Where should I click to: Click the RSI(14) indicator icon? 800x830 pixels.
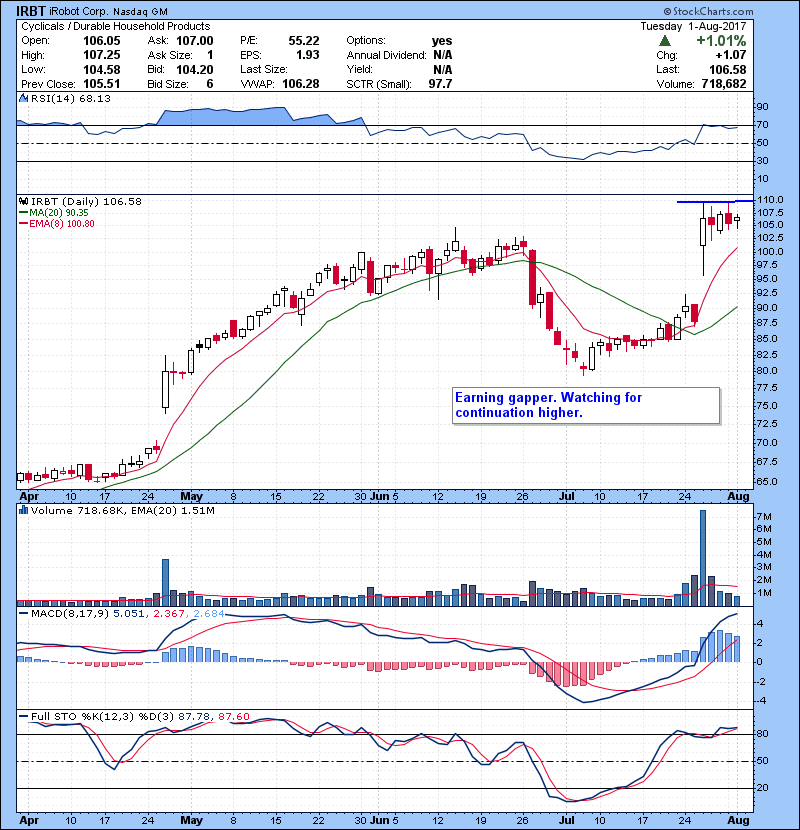click(x=23, y=98)
